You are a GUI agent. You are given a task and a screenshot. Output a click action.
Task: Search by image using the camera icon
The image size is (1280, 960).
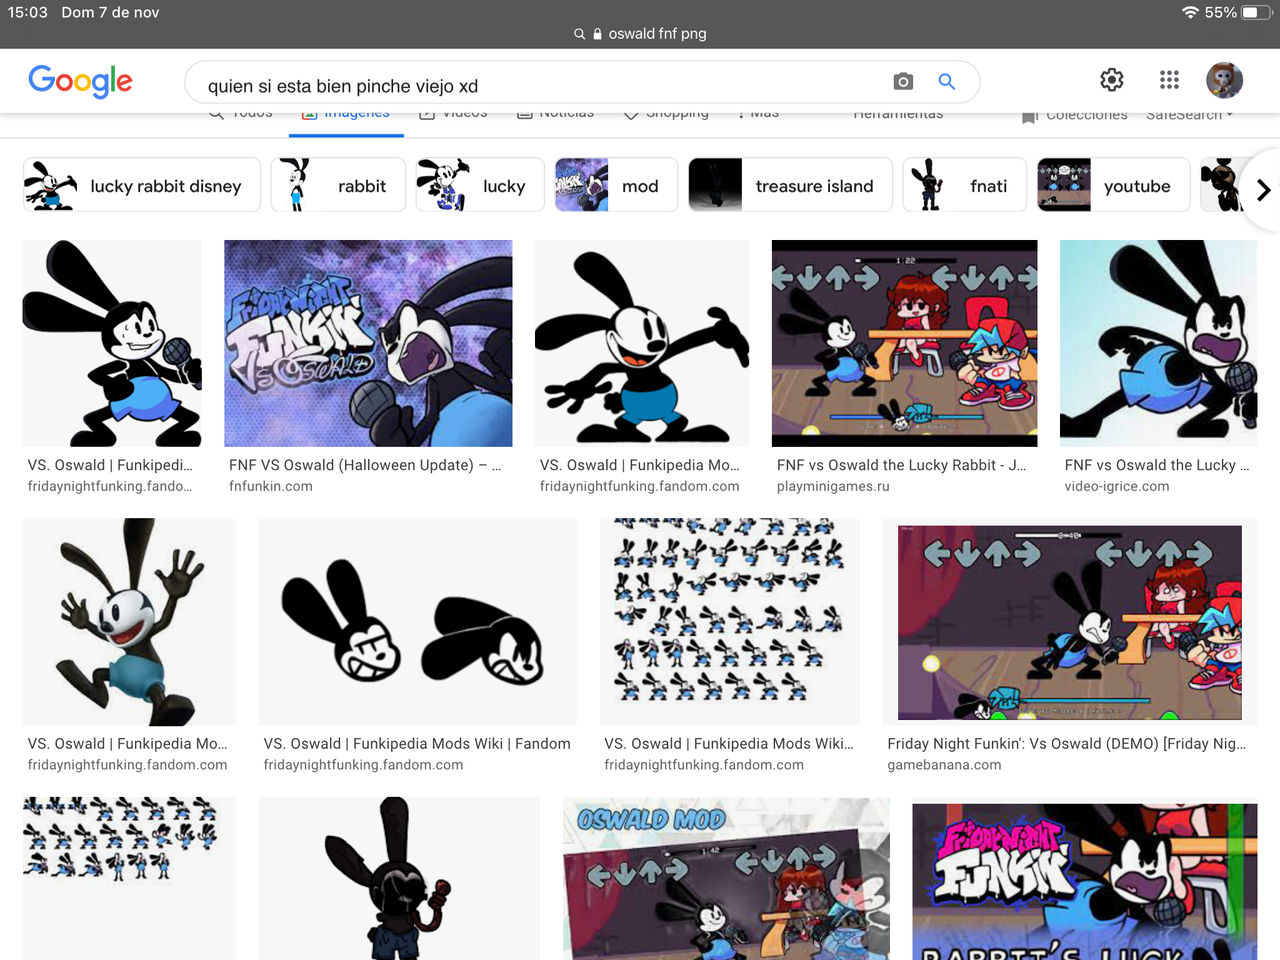pyautogui.click(x=903, y=82)
